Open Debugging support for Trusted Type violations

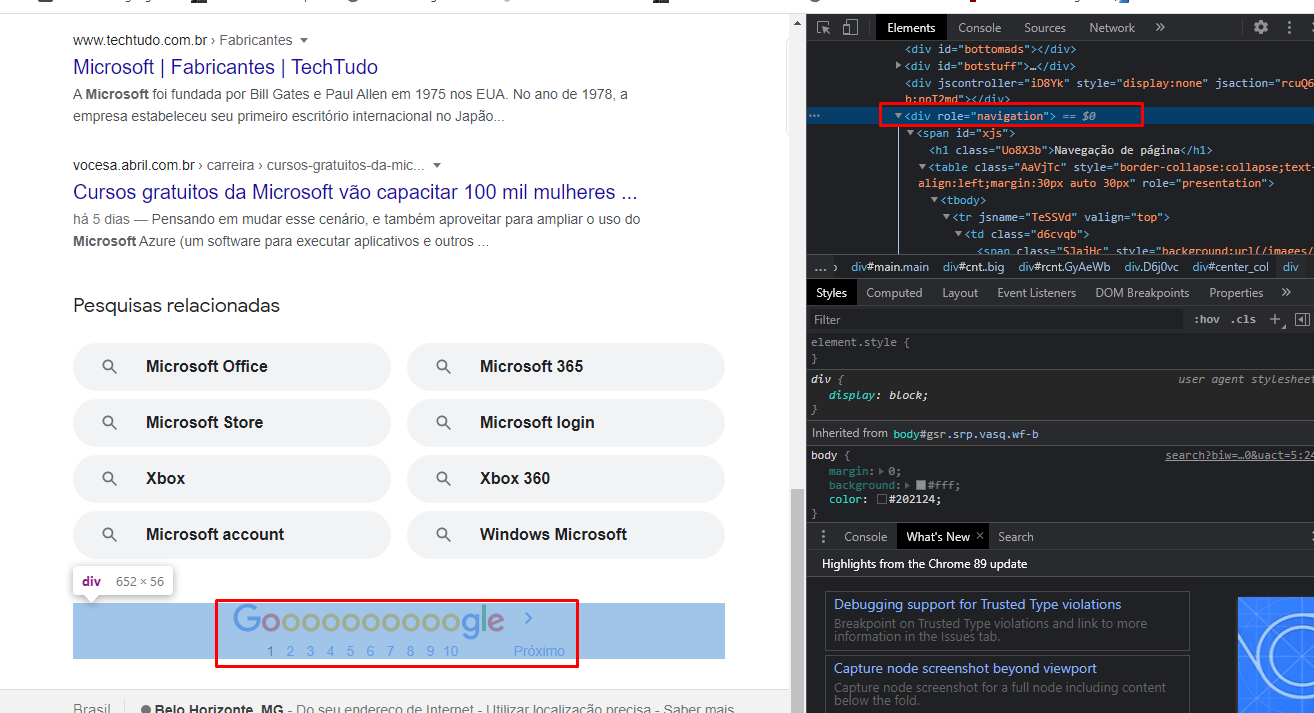pos(977,604)
